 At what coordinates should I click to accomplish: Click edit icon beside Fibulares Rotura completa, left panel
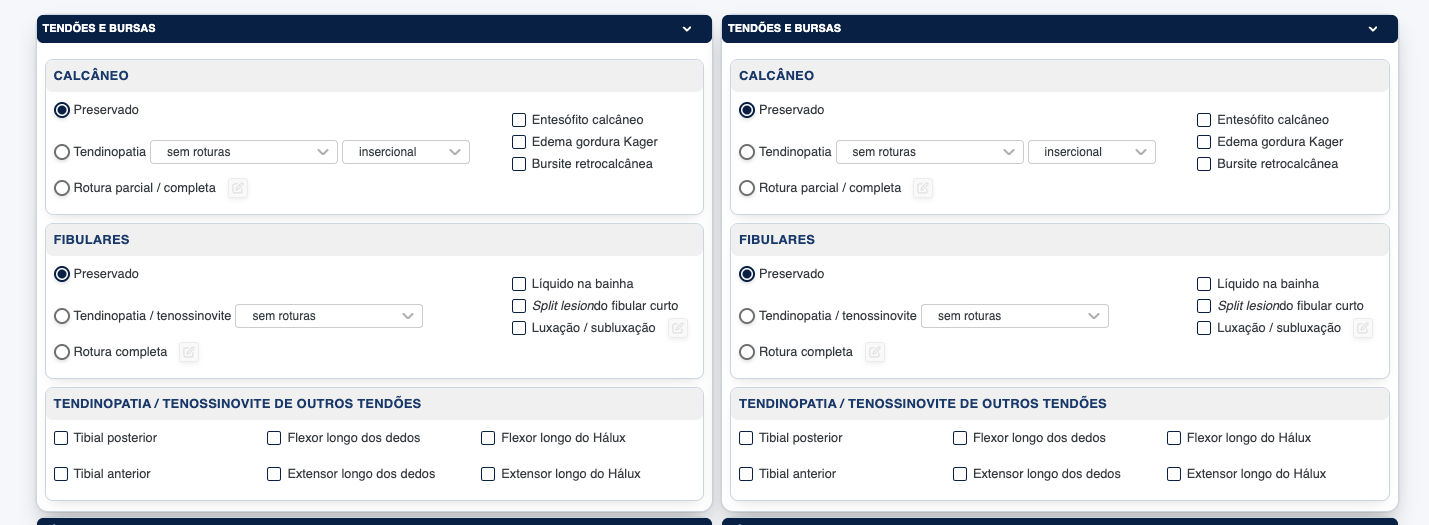click(189, 352)
